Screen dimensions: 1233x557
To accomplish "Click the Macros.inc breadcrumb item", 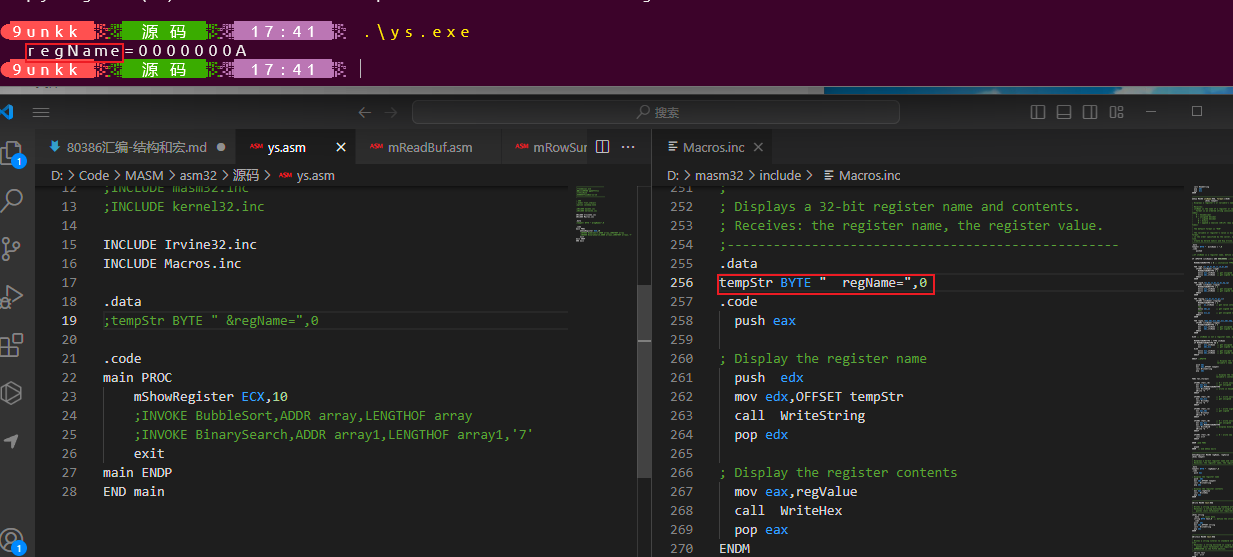I will pyautogui.click(x=869, y=175).
